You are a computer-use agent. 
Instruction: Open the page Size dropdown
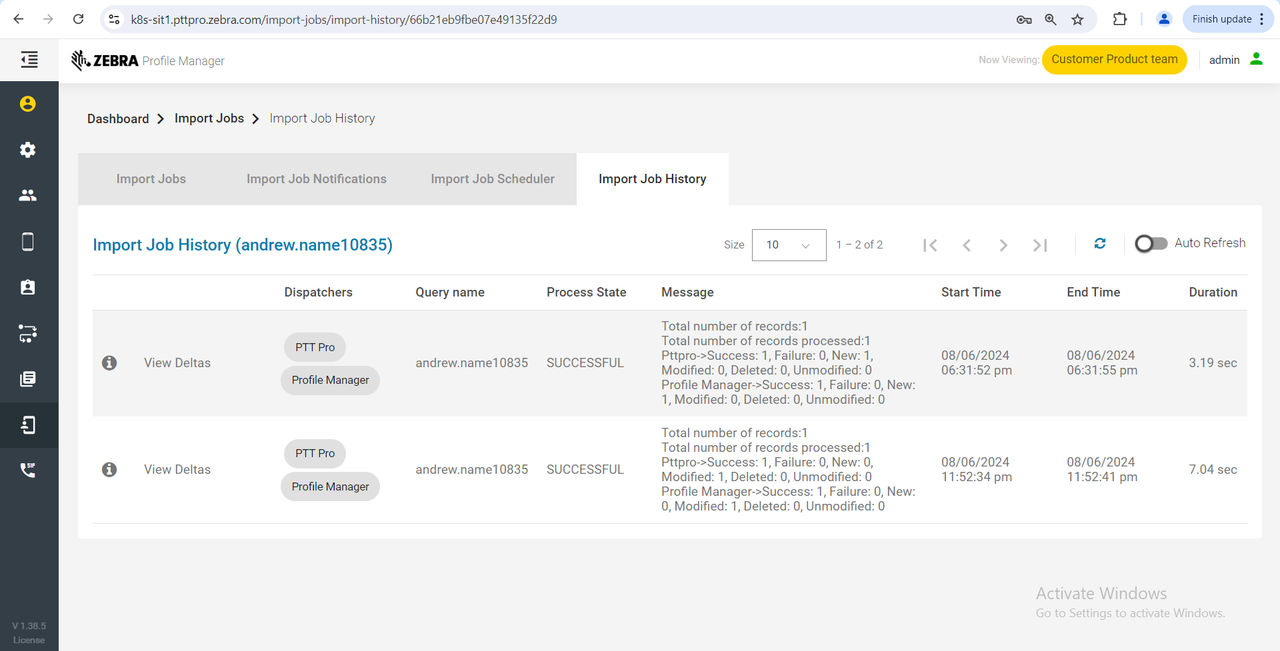pos(788,245)
